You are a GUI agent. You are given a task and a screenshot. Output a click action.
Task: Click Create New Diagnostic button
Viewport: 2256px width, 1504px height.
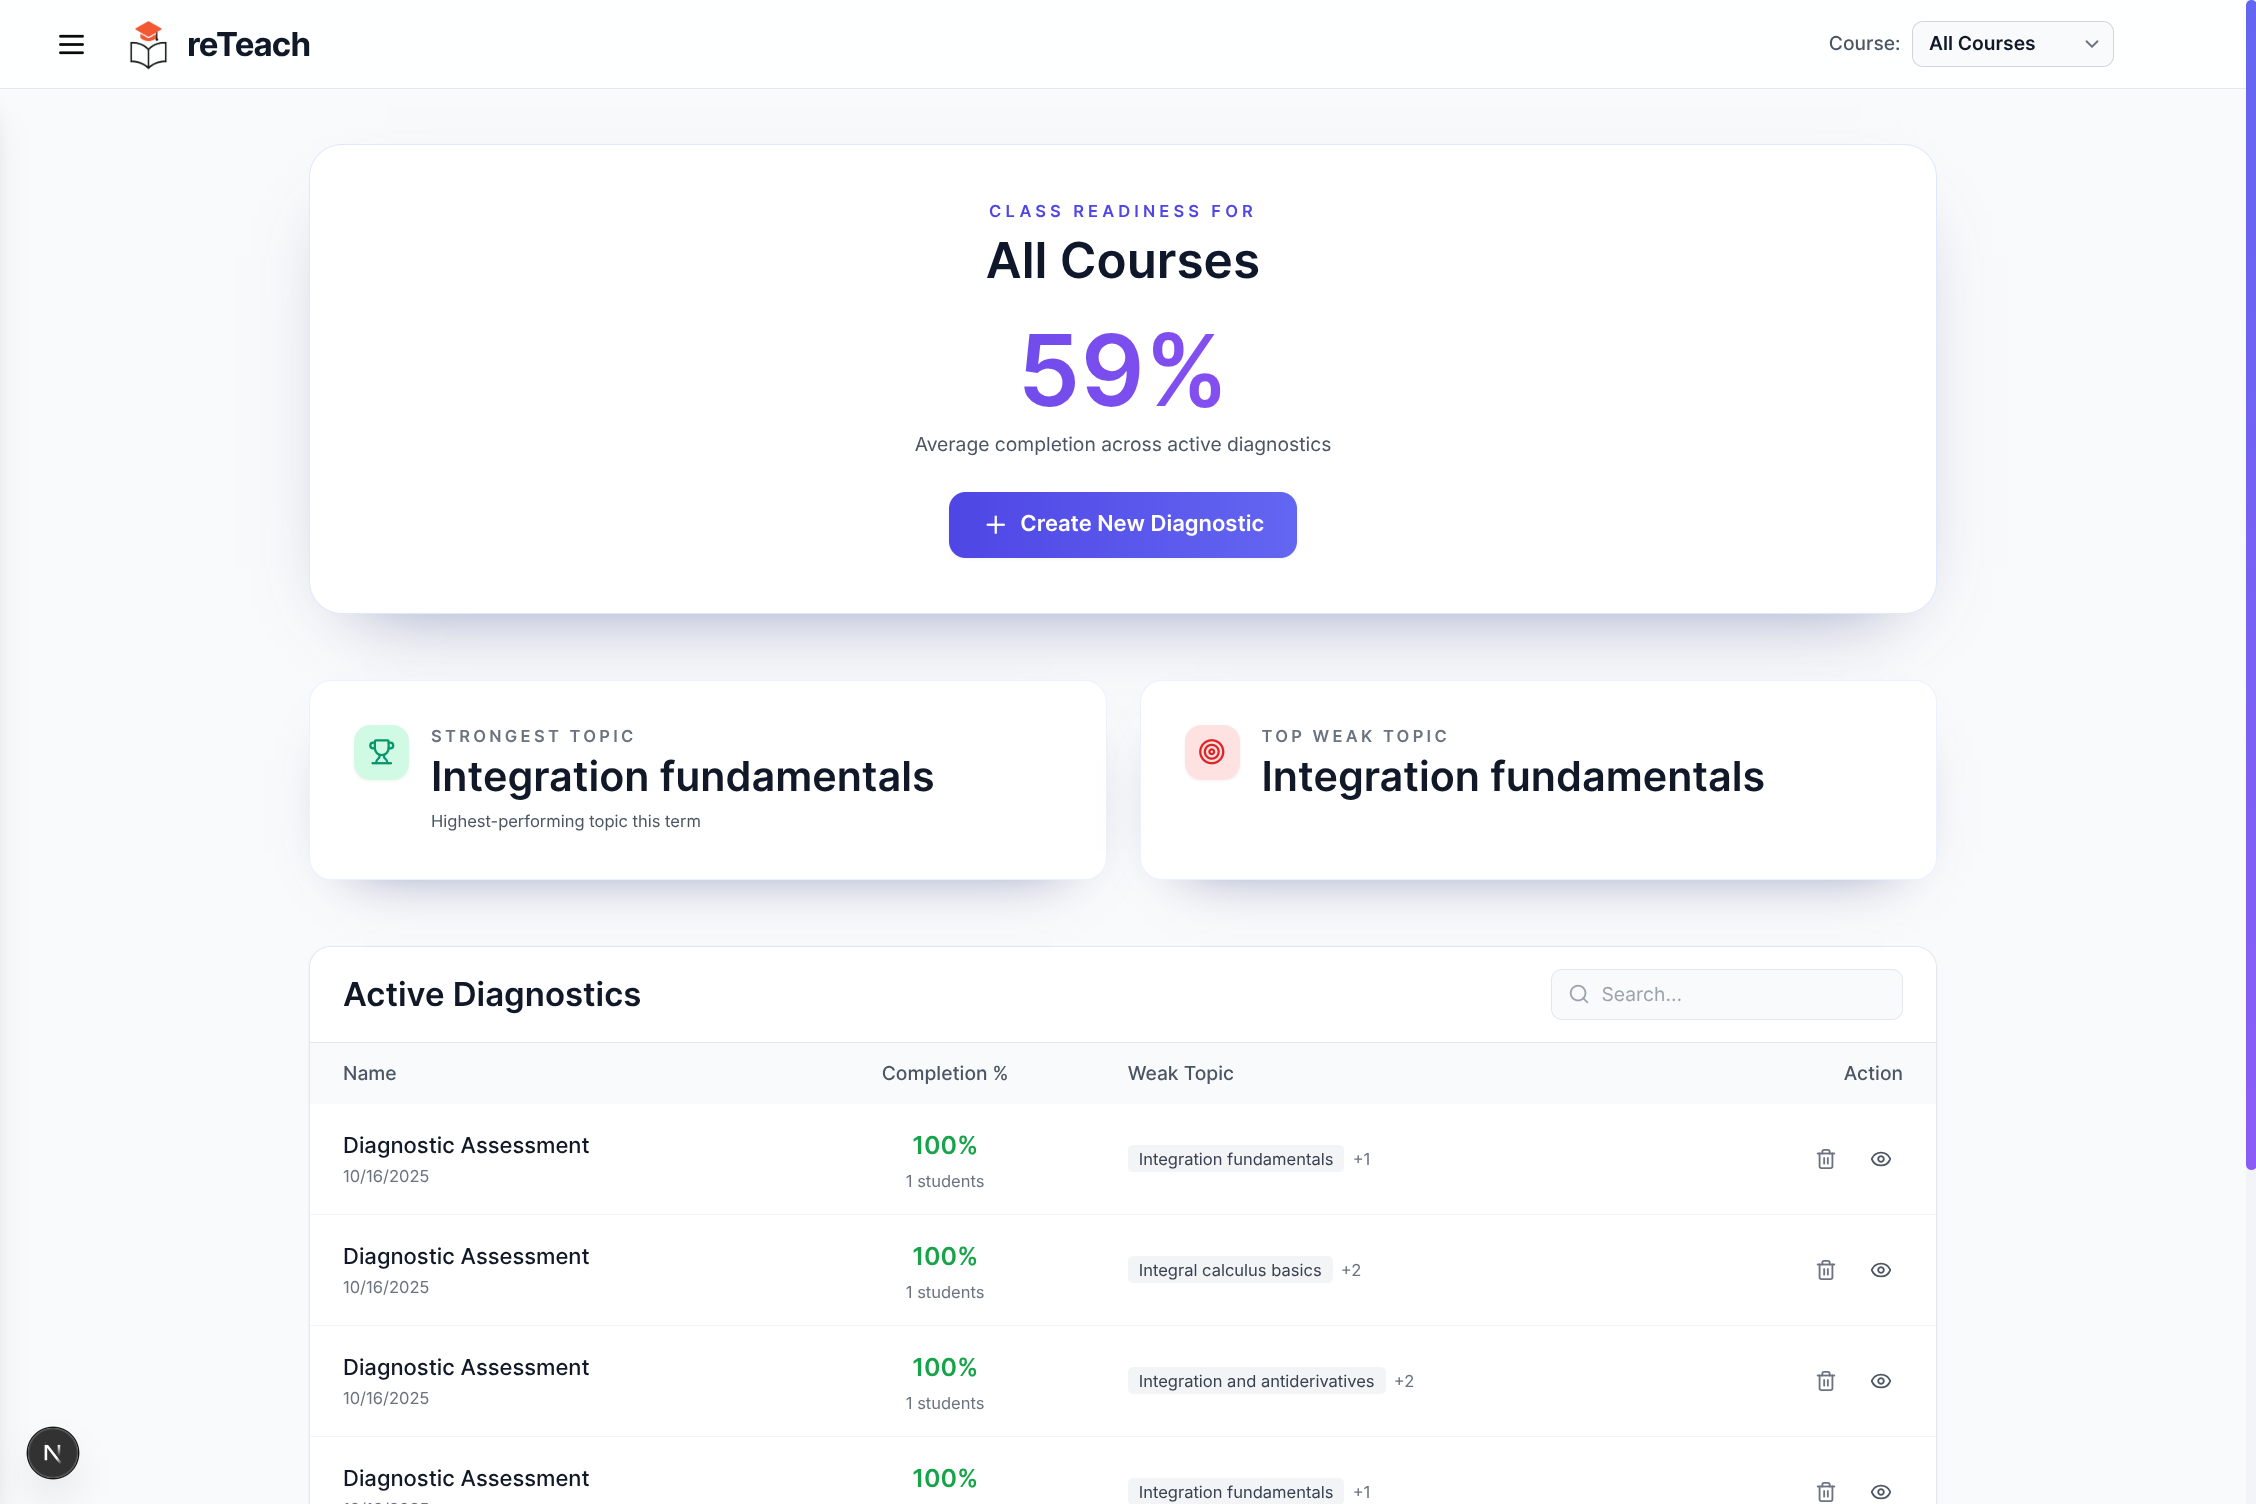point(1122,524)
